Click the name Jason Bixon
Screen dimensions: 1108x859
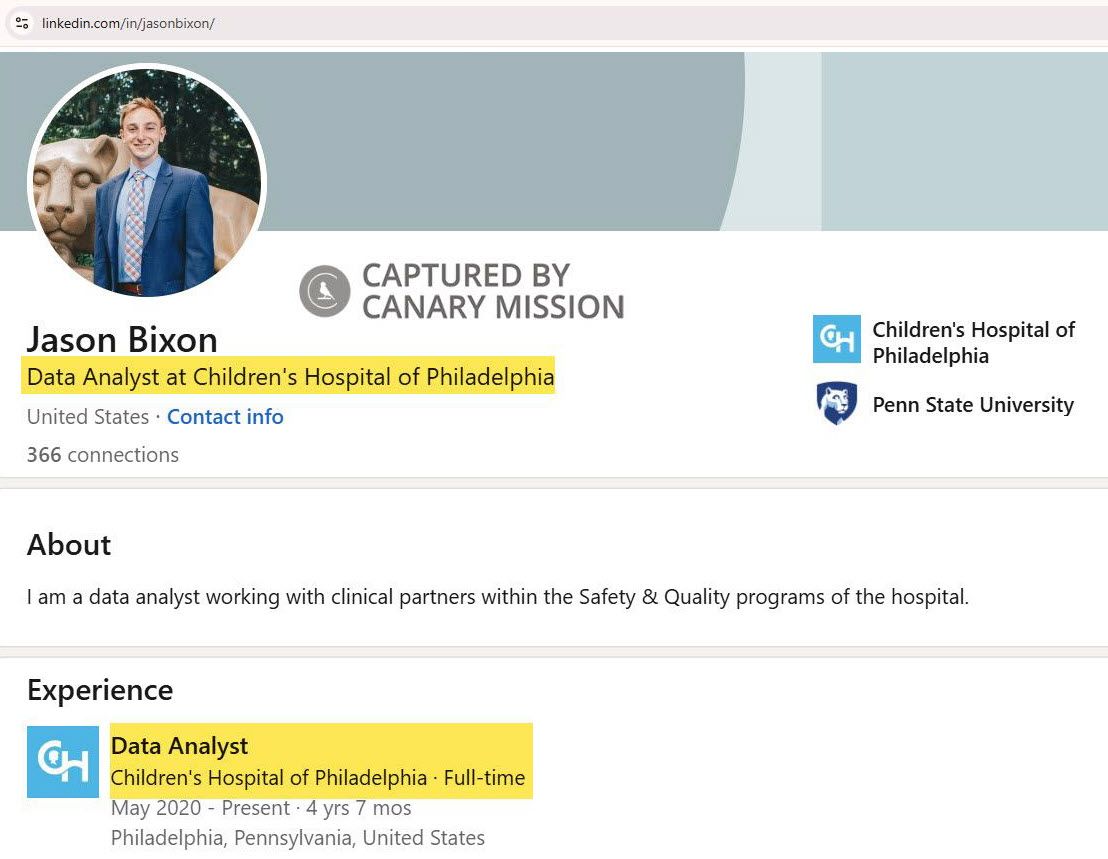(x=121, y=340)
